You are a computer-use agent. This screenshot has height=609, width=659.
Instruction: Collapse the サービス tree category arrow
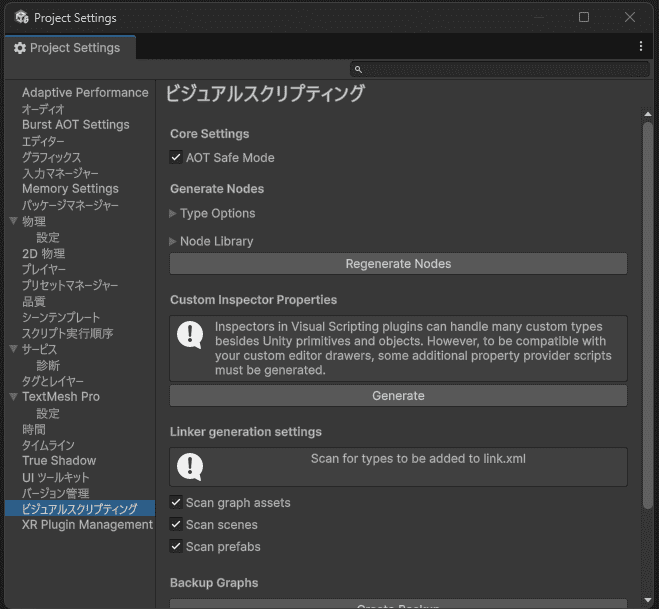point(13,348)
